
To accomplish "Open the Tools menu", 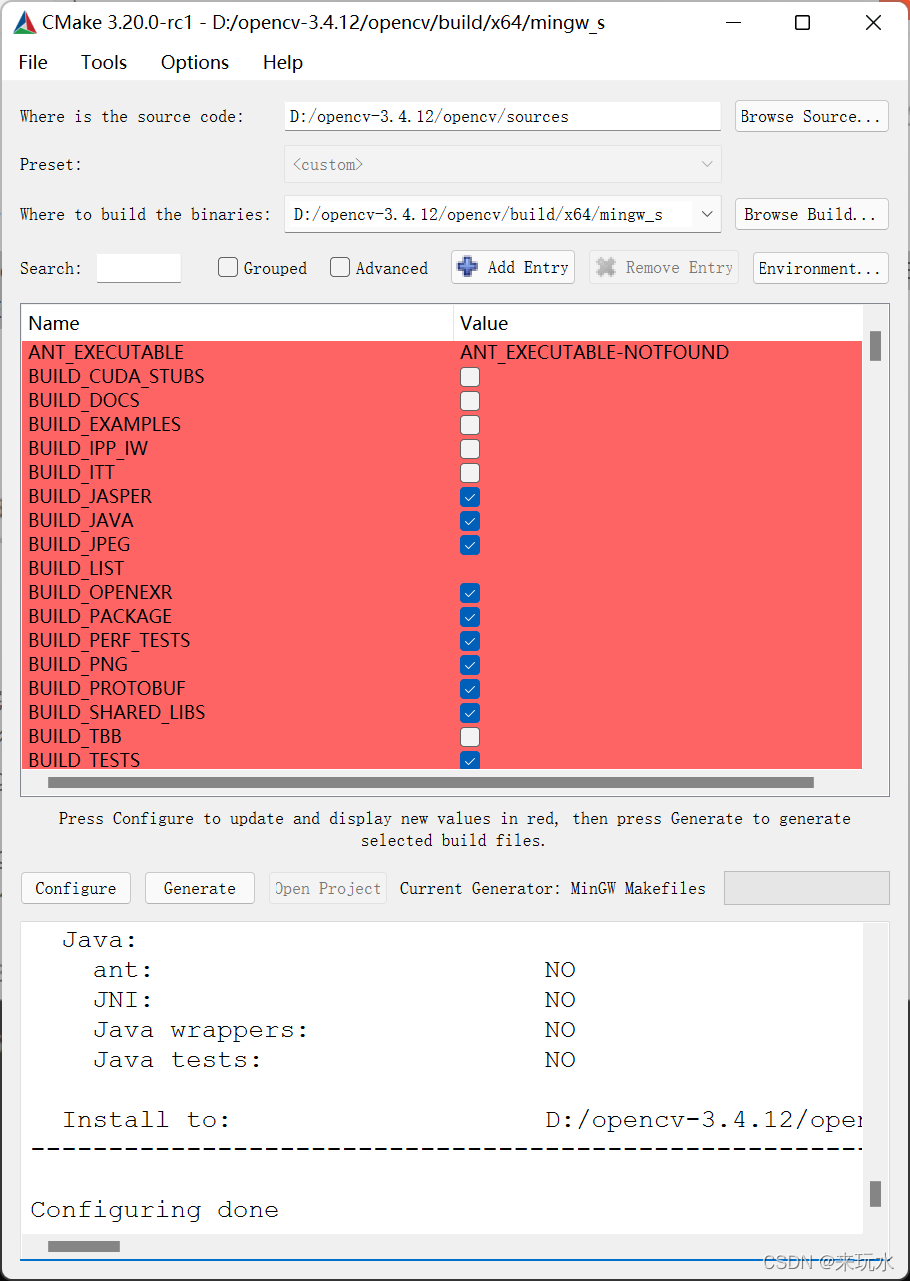I will coord(104,62).
